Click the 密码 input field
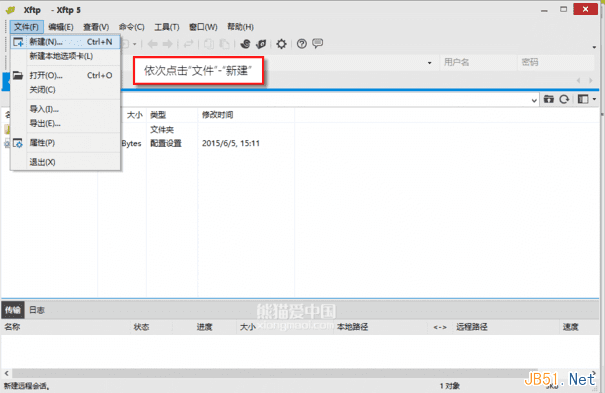This screenshot has width=605, height=393. click(x=556, y=62)
